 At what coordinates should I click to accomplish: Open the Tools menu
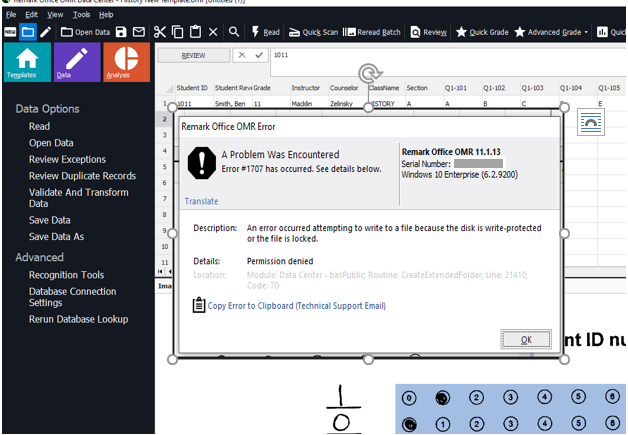point(81,15)
